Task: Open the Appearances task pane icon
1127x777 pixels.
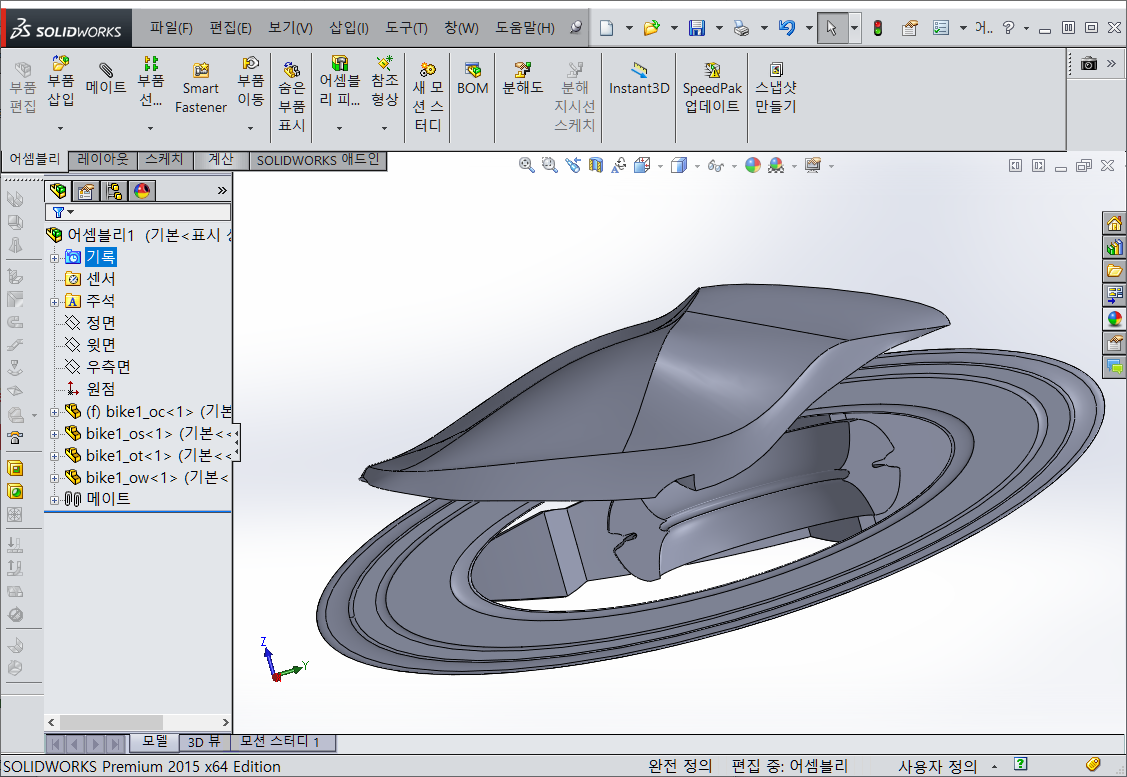Action: tap(1114, 318)
